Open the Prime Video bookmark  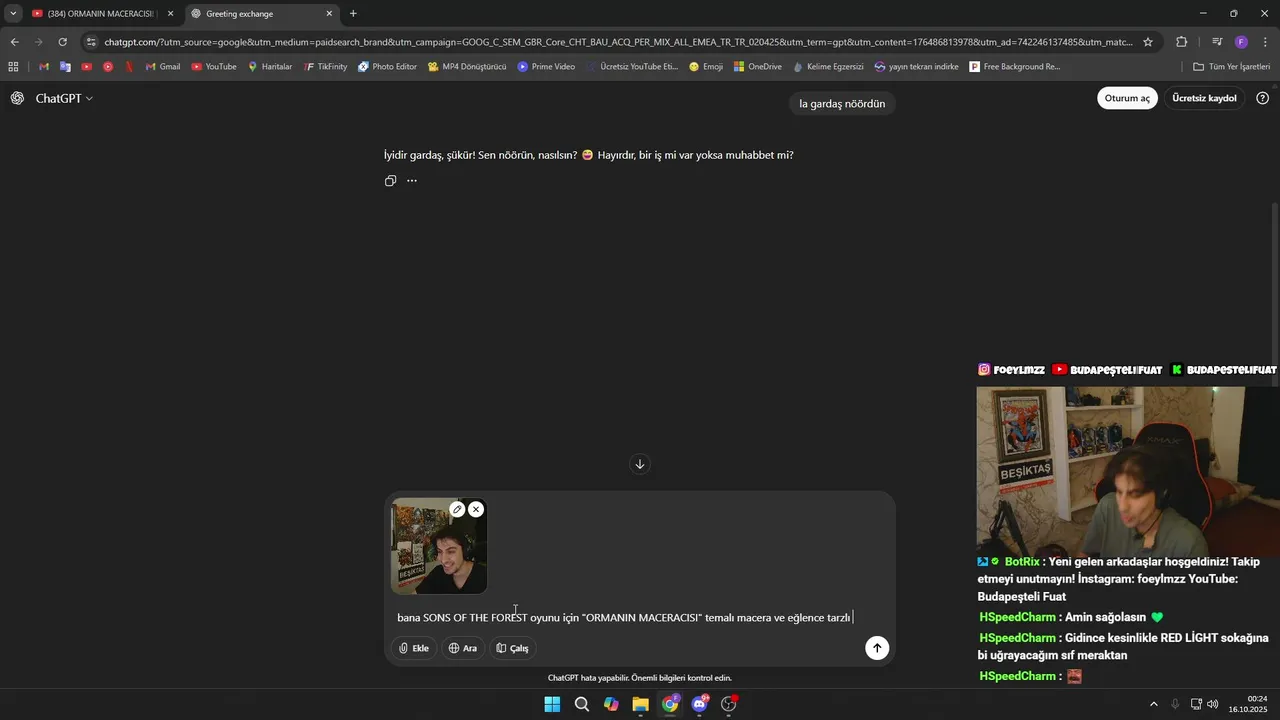pyautogui.click(x=546, y=67)
